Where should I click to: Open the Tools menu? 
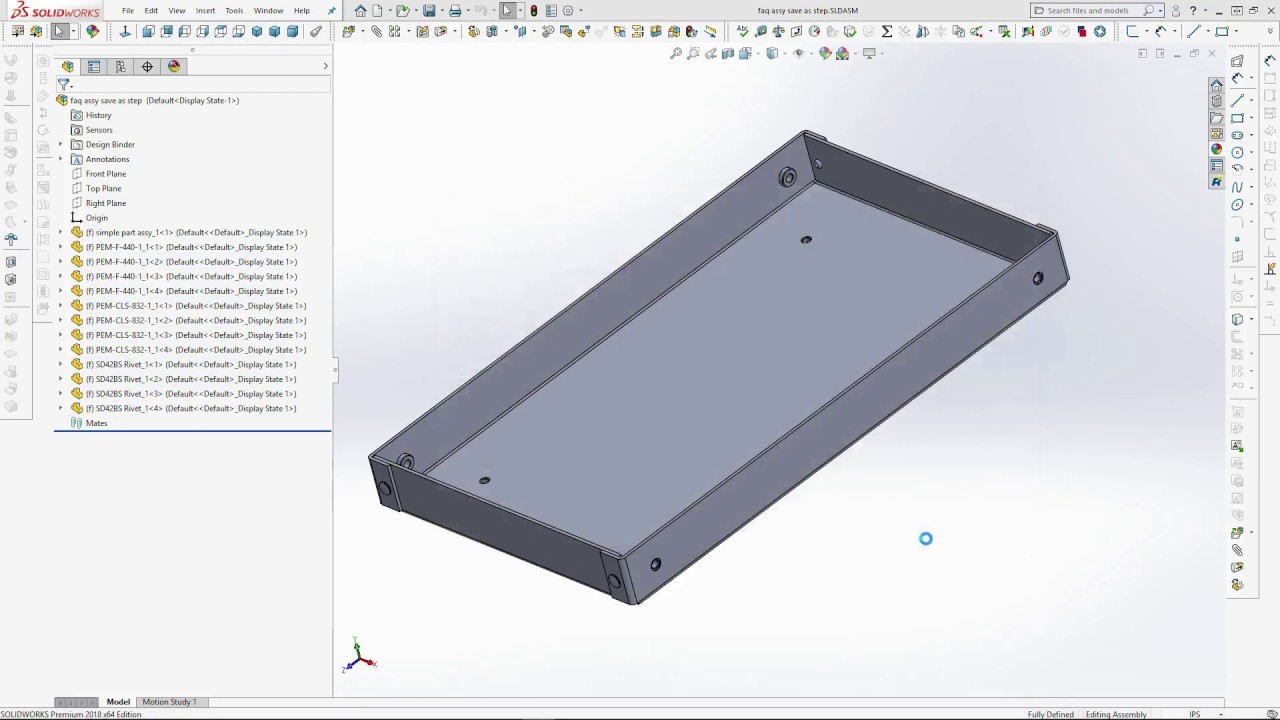click(234, 11)
